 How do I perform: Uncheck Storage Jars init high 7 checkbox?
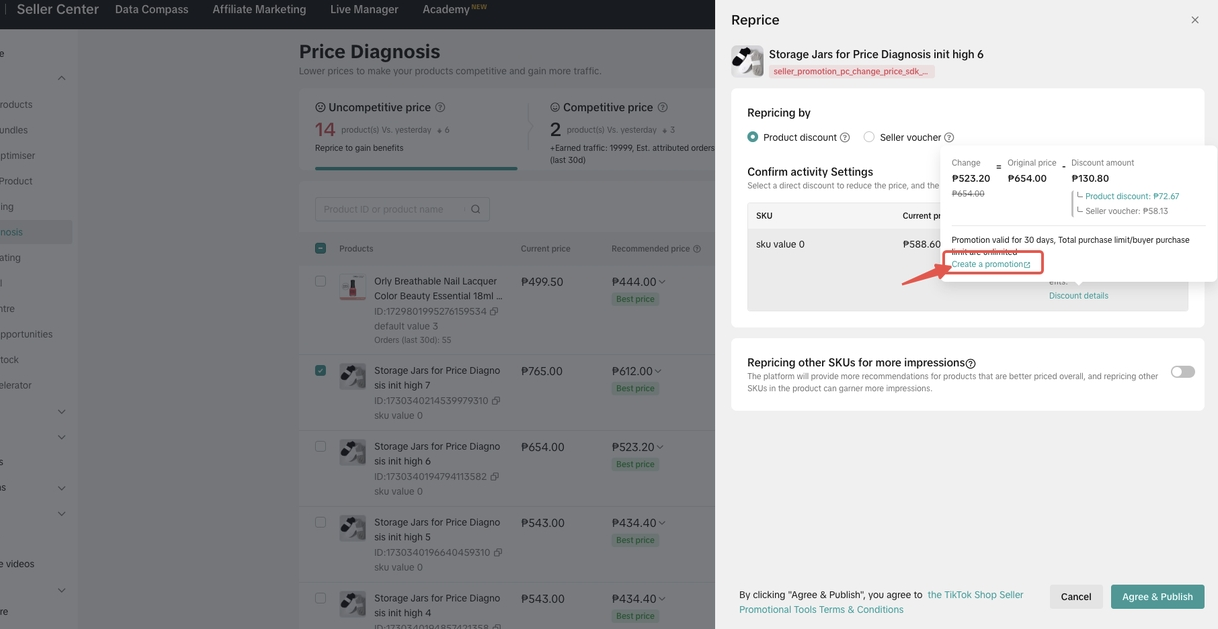click(320, 370)
